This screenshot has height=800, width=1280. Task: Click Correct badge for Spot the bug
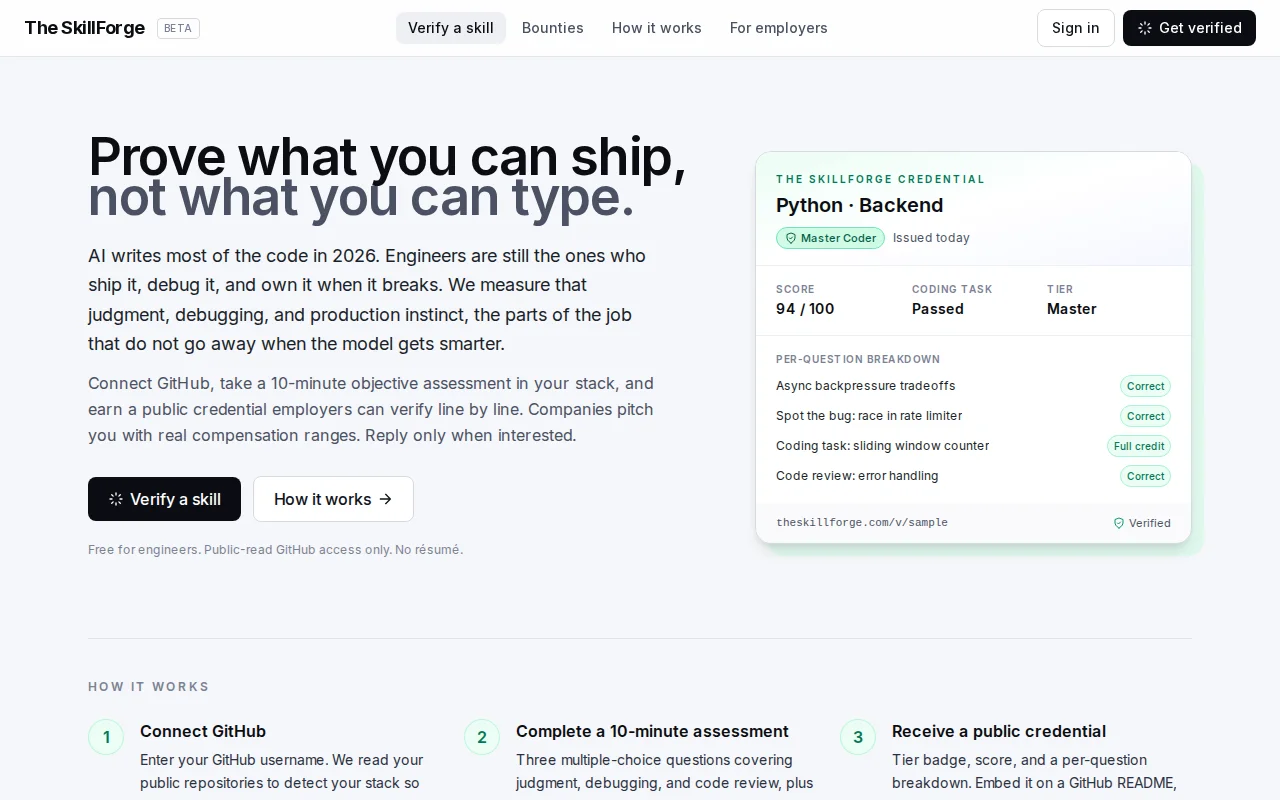1145,416
